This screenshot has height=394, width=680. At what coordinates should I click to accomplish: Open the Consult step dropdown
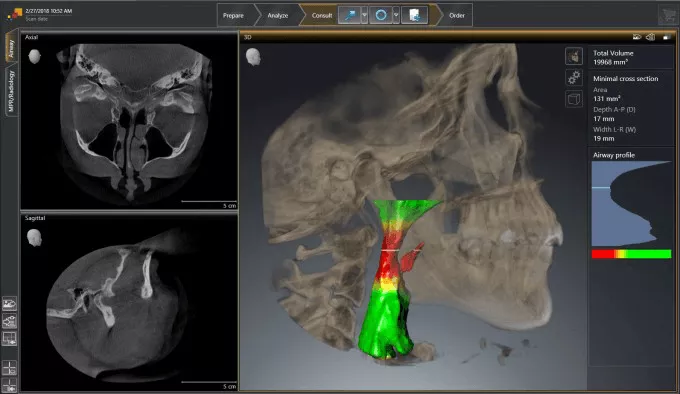coord(322,15)
